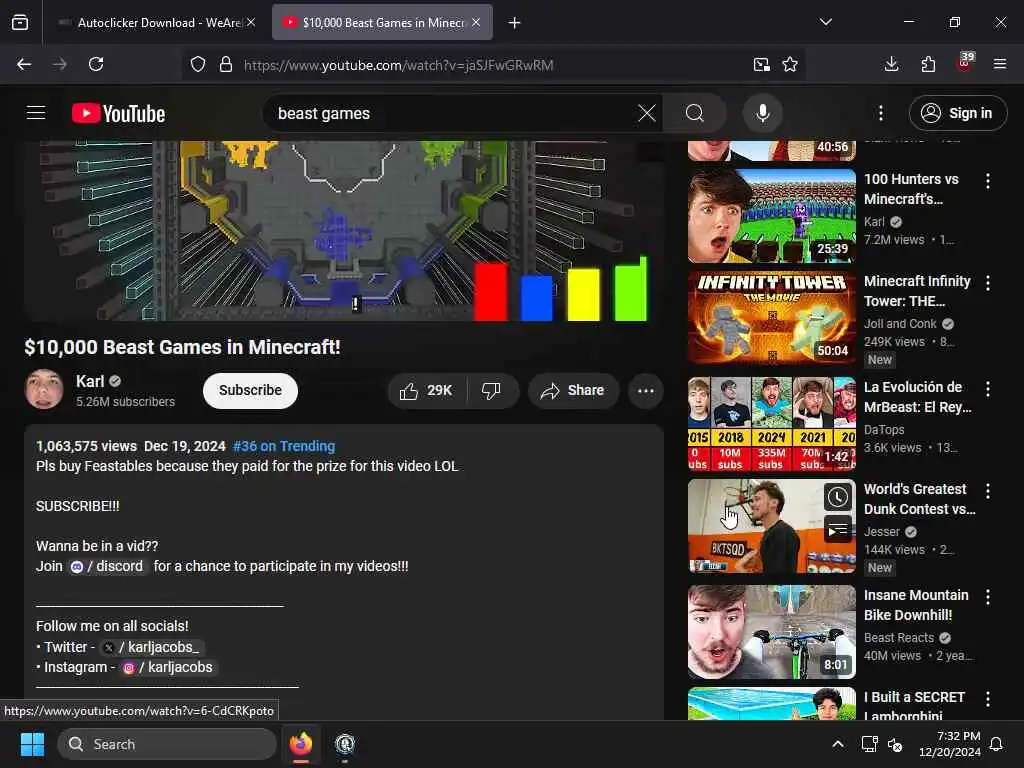This screenshot has width=1024, height=768.
Task: Open options for World's Greatest Dunk Contest
Action: tap(987, 491)
